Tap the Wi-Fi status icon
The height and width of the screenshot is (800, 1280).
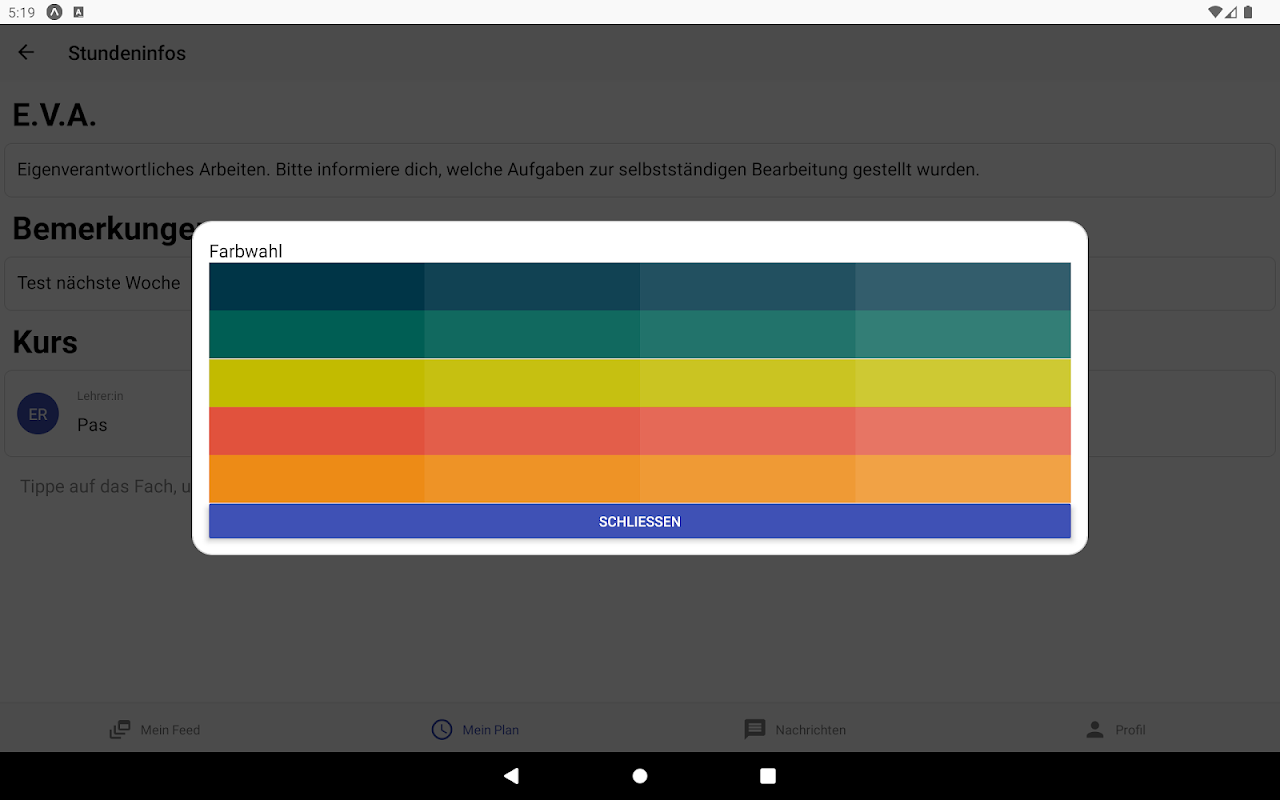[x=1216, y=12]
